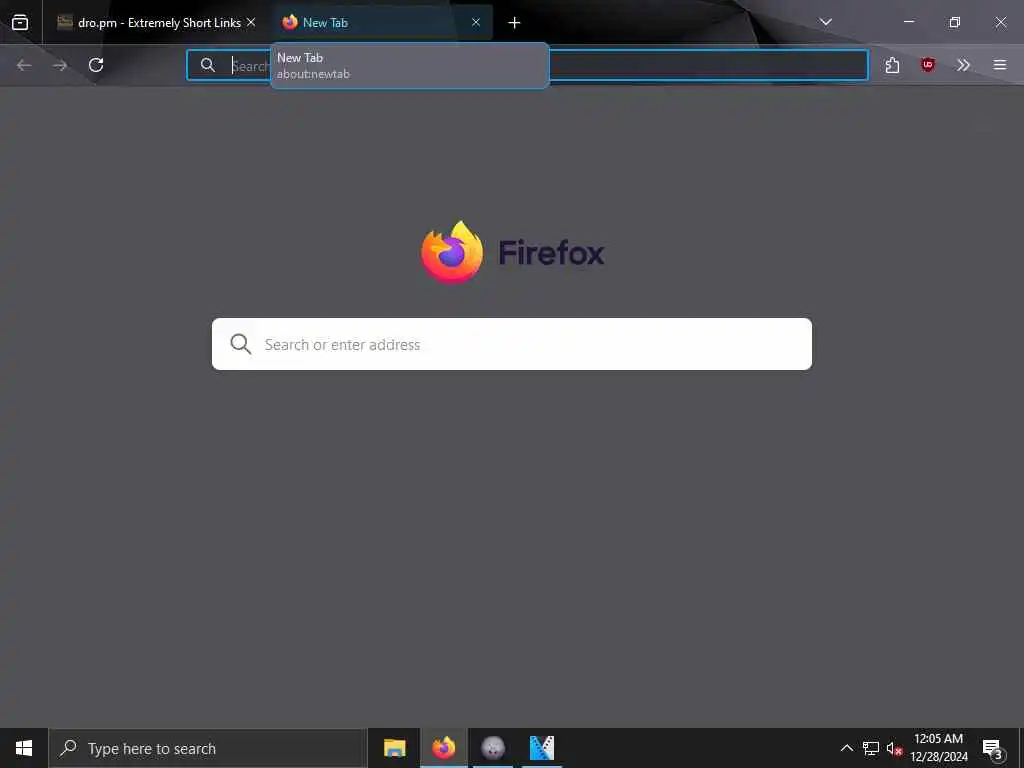Select the Firefox taskbar icon
The height and width of the screenshot is (768, 1024).
click(x=443, y=748)
